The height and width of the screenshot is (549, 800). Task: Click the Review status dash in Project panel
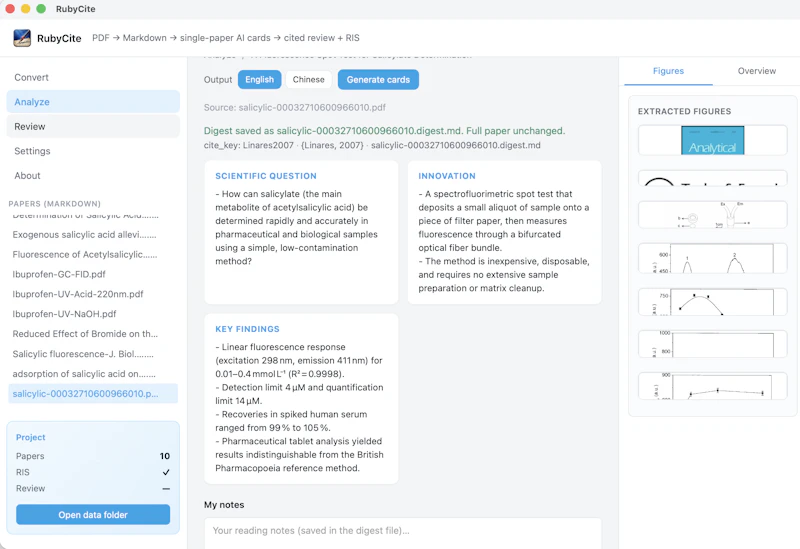(166, 489)
